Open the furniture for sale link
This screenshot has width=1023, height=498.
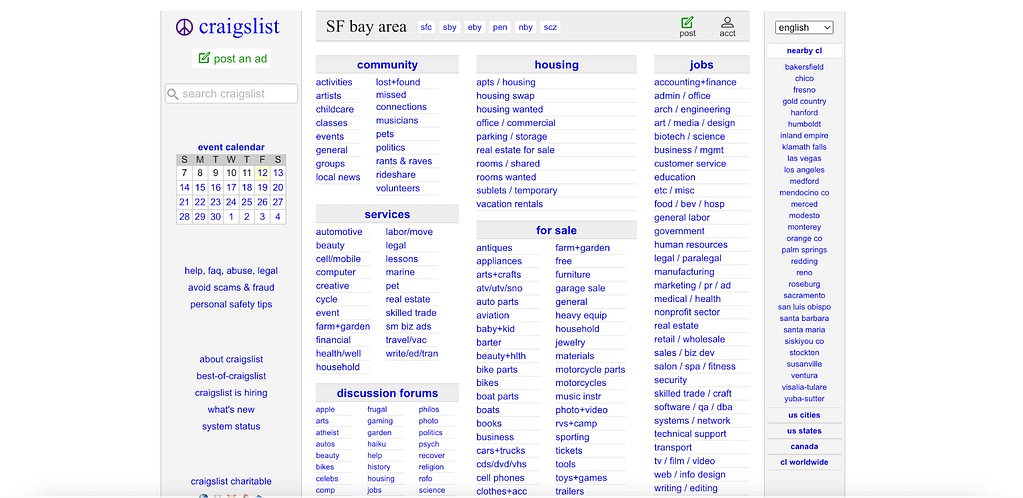pos(573,275)
